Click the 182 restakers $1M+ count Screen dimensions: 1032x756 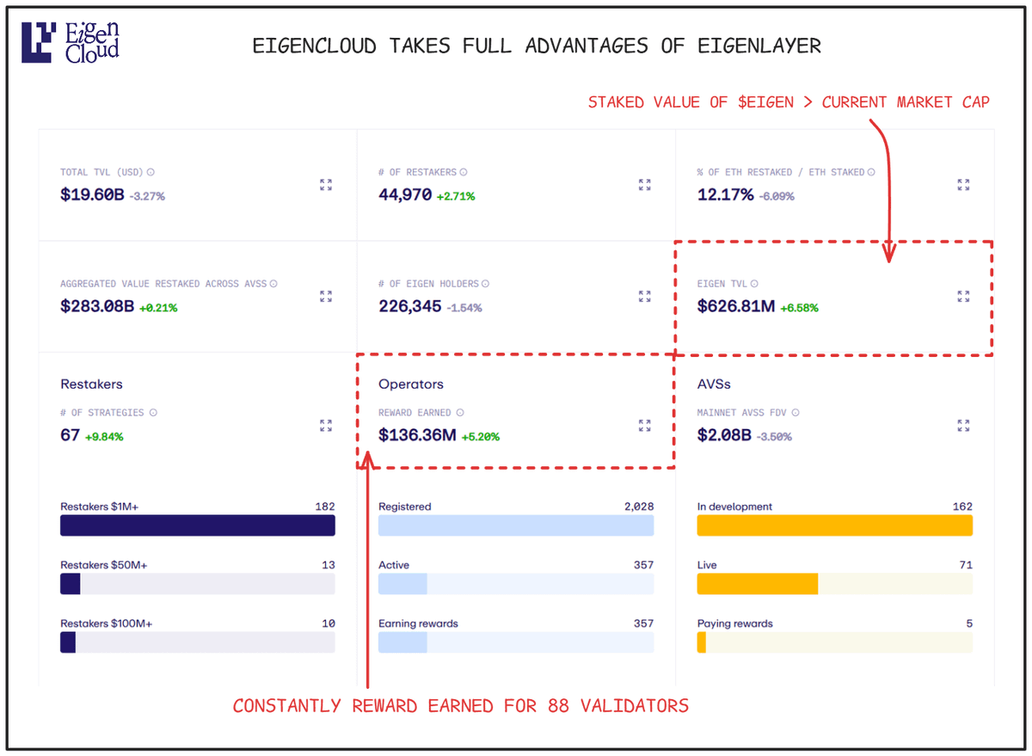325,507
